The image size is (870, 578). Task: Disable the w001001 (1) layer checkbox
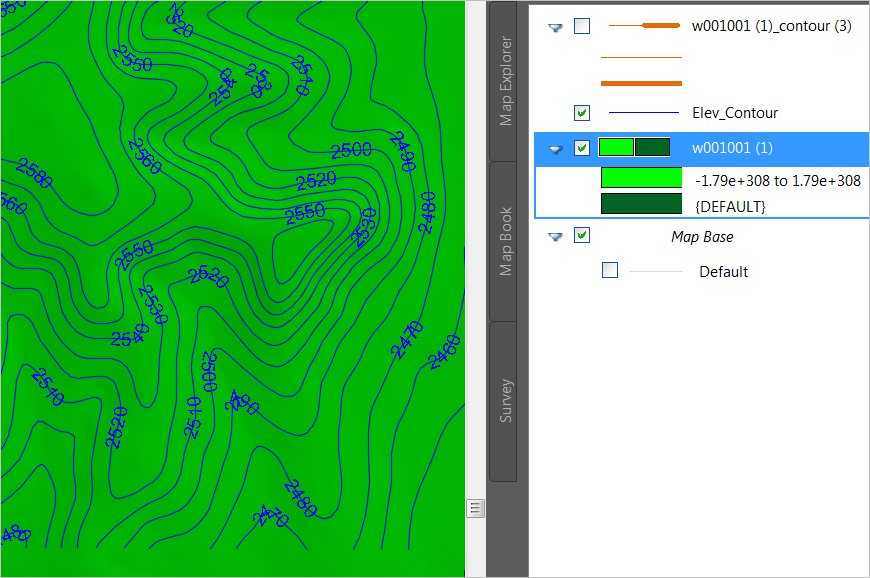coord(582,147)
